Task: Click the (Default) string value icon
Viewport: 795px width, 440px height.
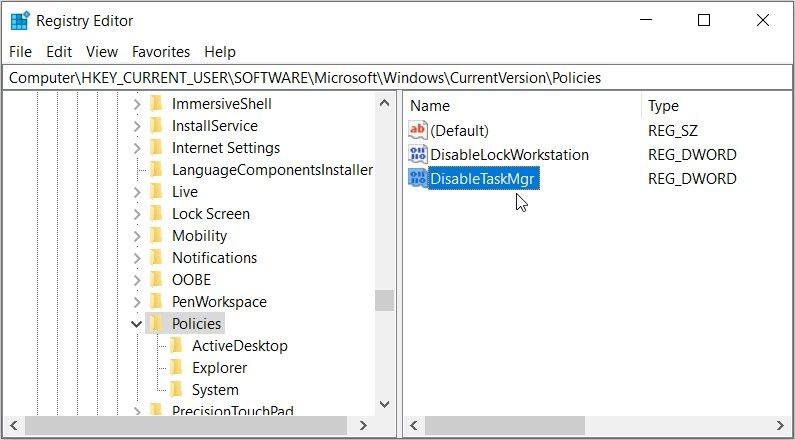Action: [x=417, y=131]
